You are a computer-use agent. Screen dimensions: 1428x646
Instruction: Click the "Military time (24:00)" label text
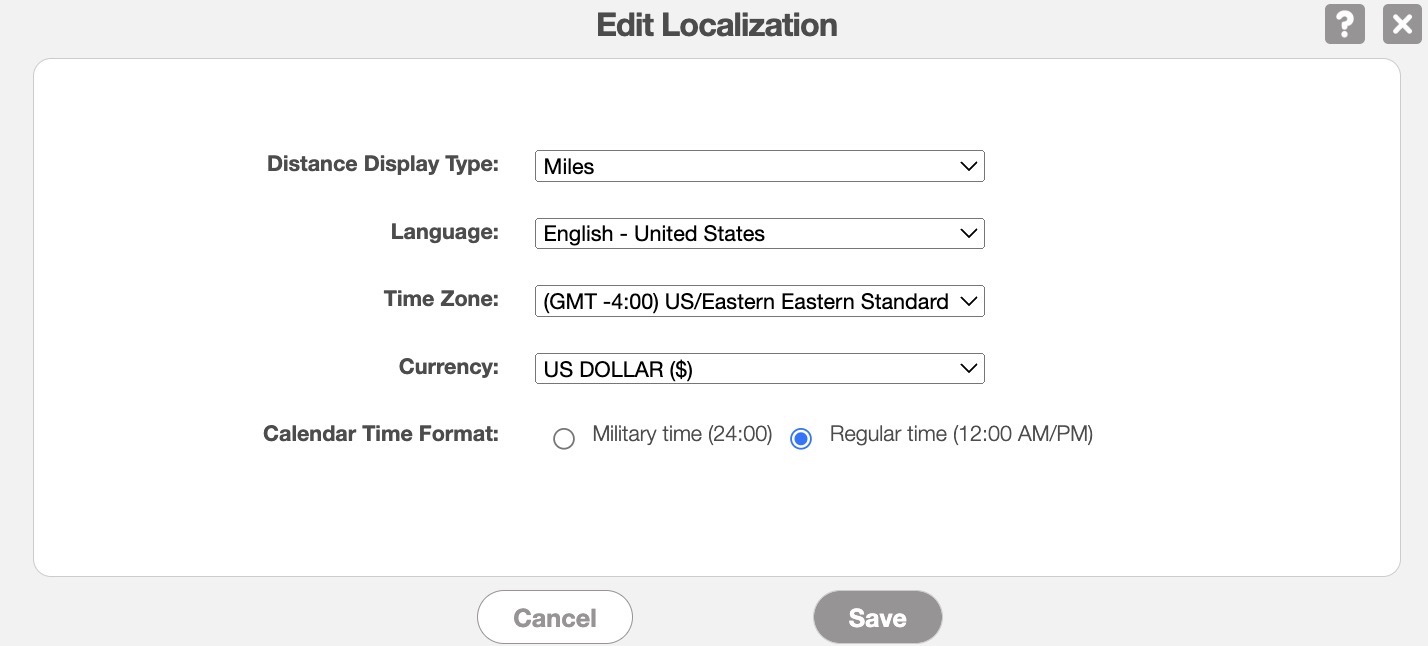(x=682, y=434)
